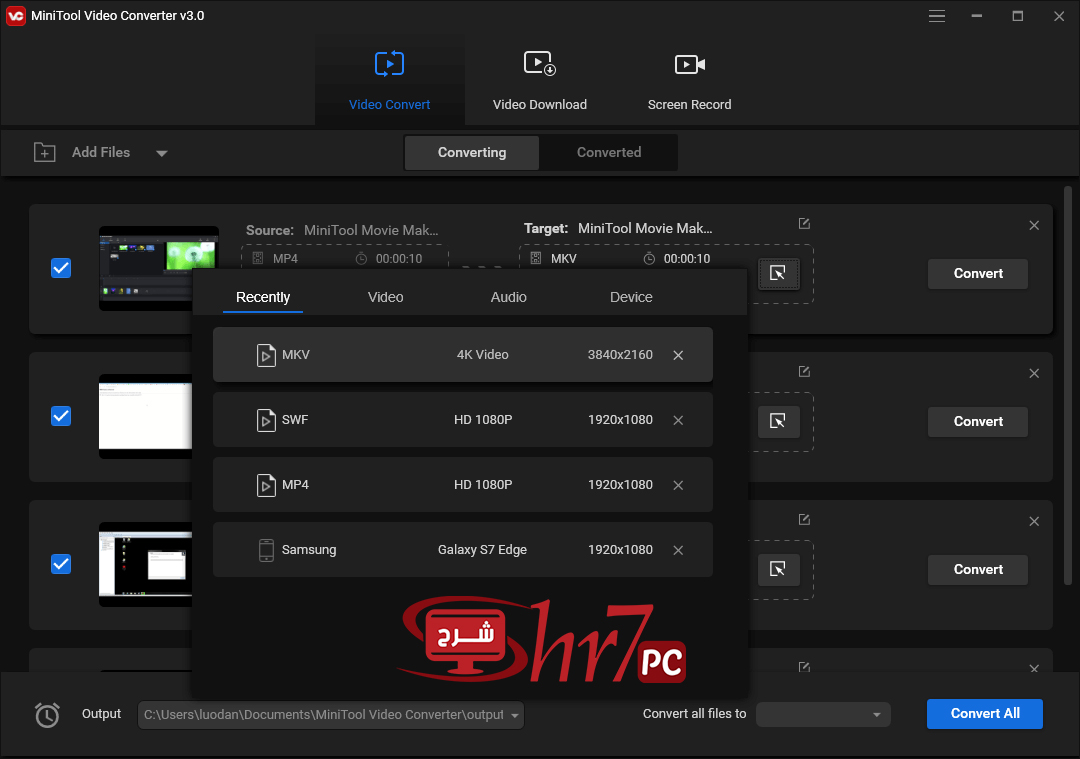Screen dimensions: 1080x759
Task: Select the Device tab in format popup
Action: click(x=631, y=297)
